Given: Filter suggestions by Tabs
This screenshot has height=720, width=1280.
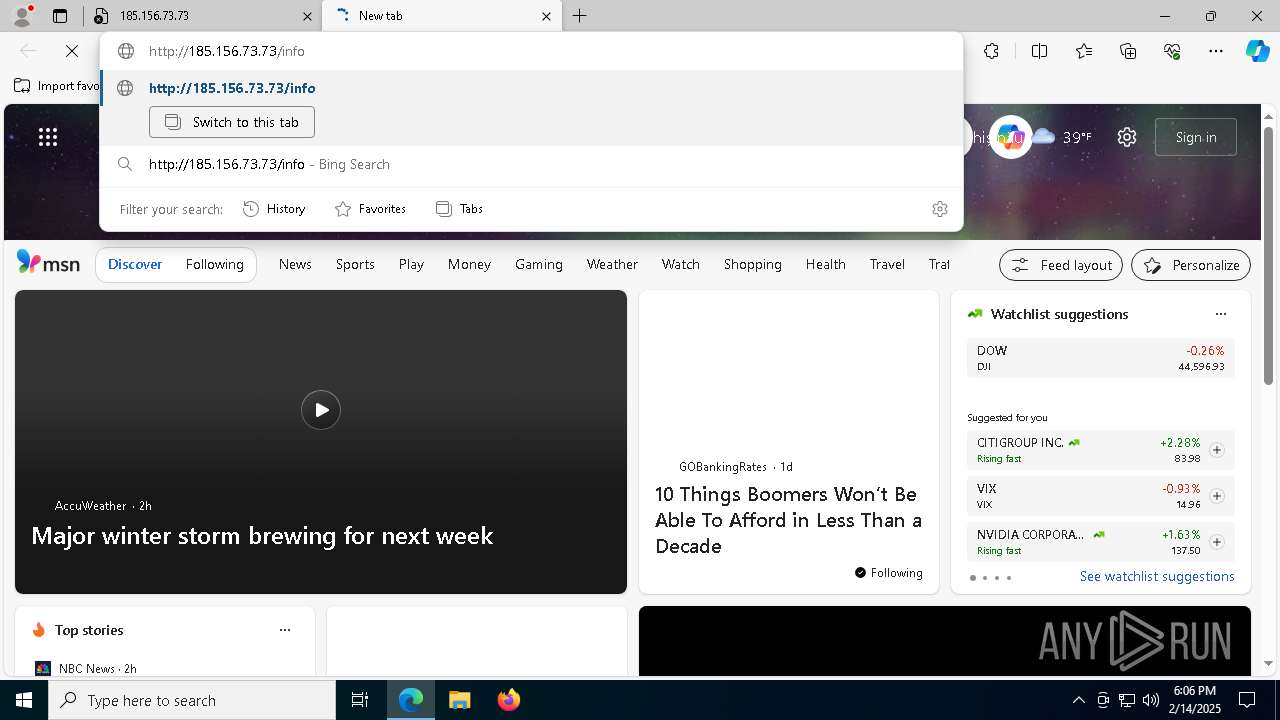Looking at the screenshot, I should [x=459, y=209].
